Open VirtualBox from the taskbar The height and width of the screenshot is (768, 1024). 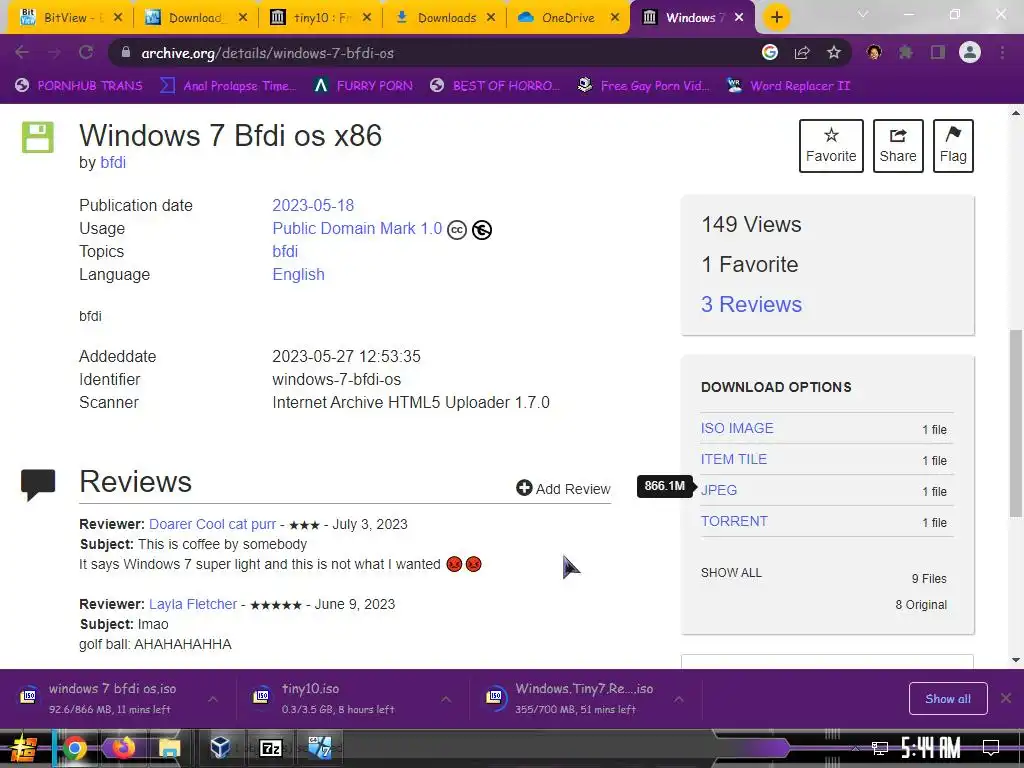tap(220, 748)
